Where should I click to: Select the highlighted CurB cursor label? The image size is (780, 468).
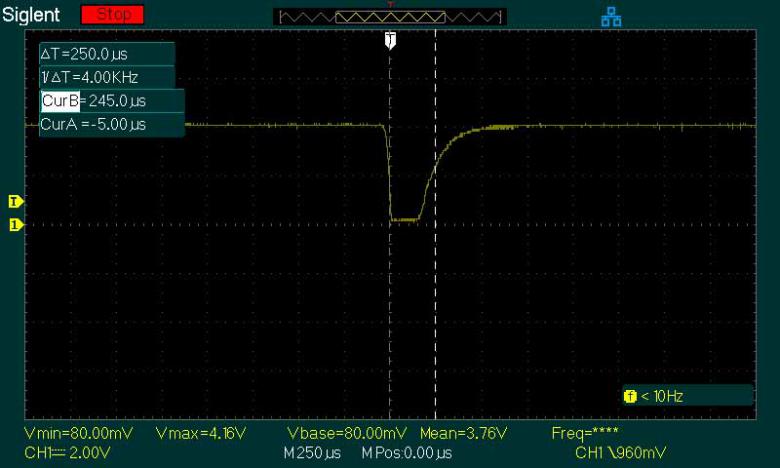60,101
